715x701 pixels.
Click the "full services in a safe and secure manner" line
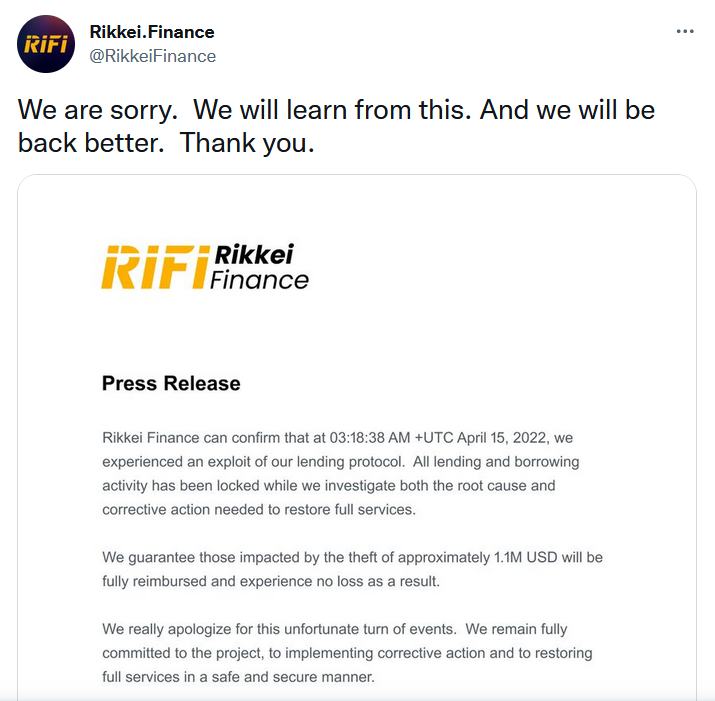(x=238, y=677)
